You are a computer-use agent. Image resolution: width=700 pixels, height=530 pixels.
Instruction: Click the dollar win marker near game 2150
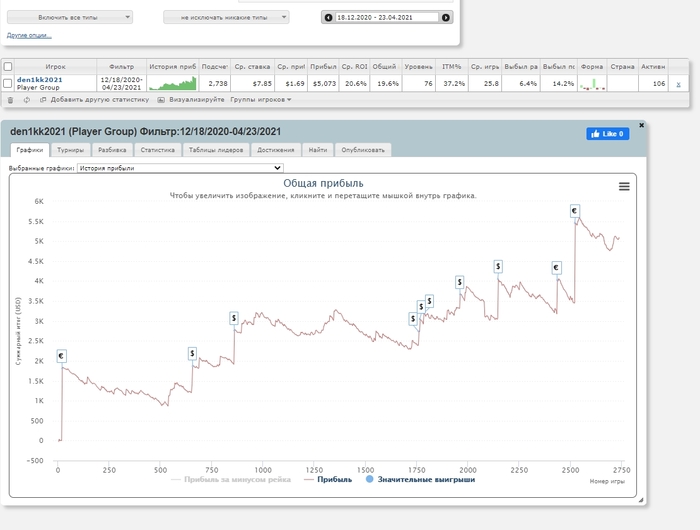pos(498,267)
